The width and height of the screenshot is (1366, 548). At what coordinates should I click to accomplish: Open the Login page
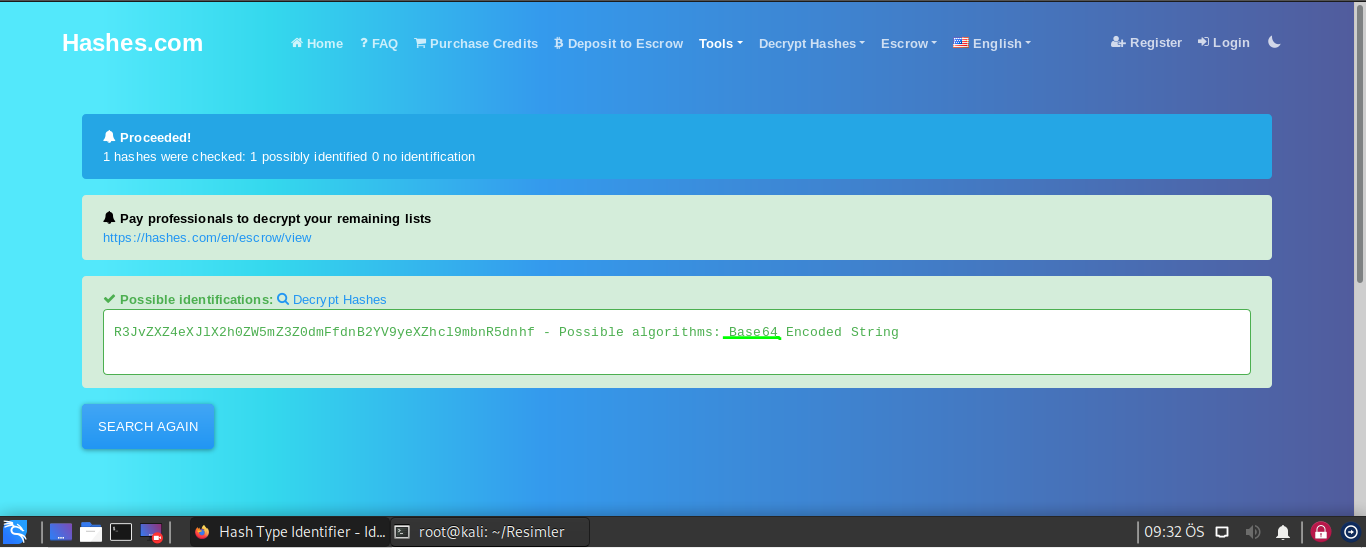click(1224, 42)
